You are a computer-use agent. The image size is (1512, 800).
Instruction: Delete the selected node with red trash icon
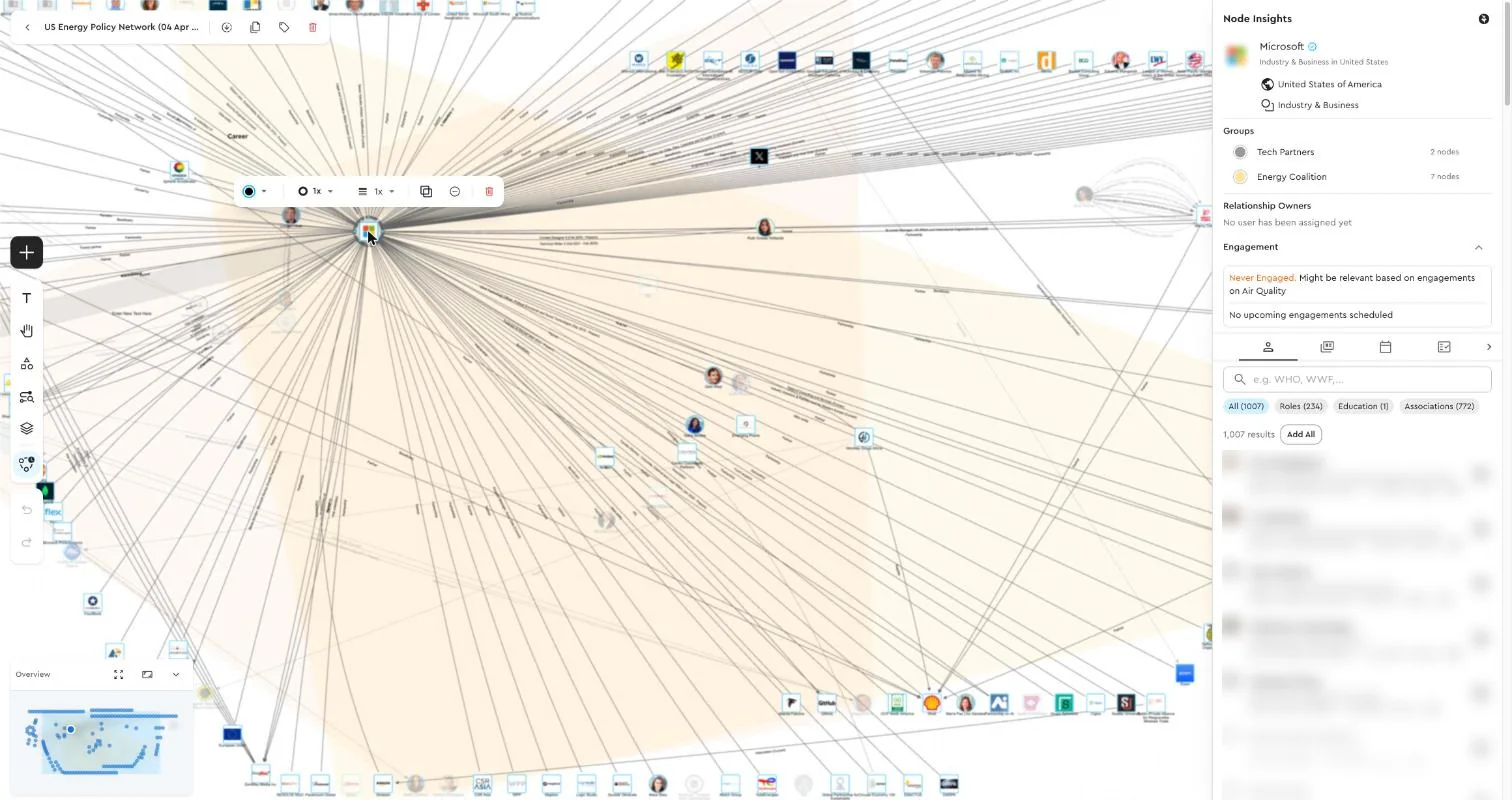coord(489,191)
